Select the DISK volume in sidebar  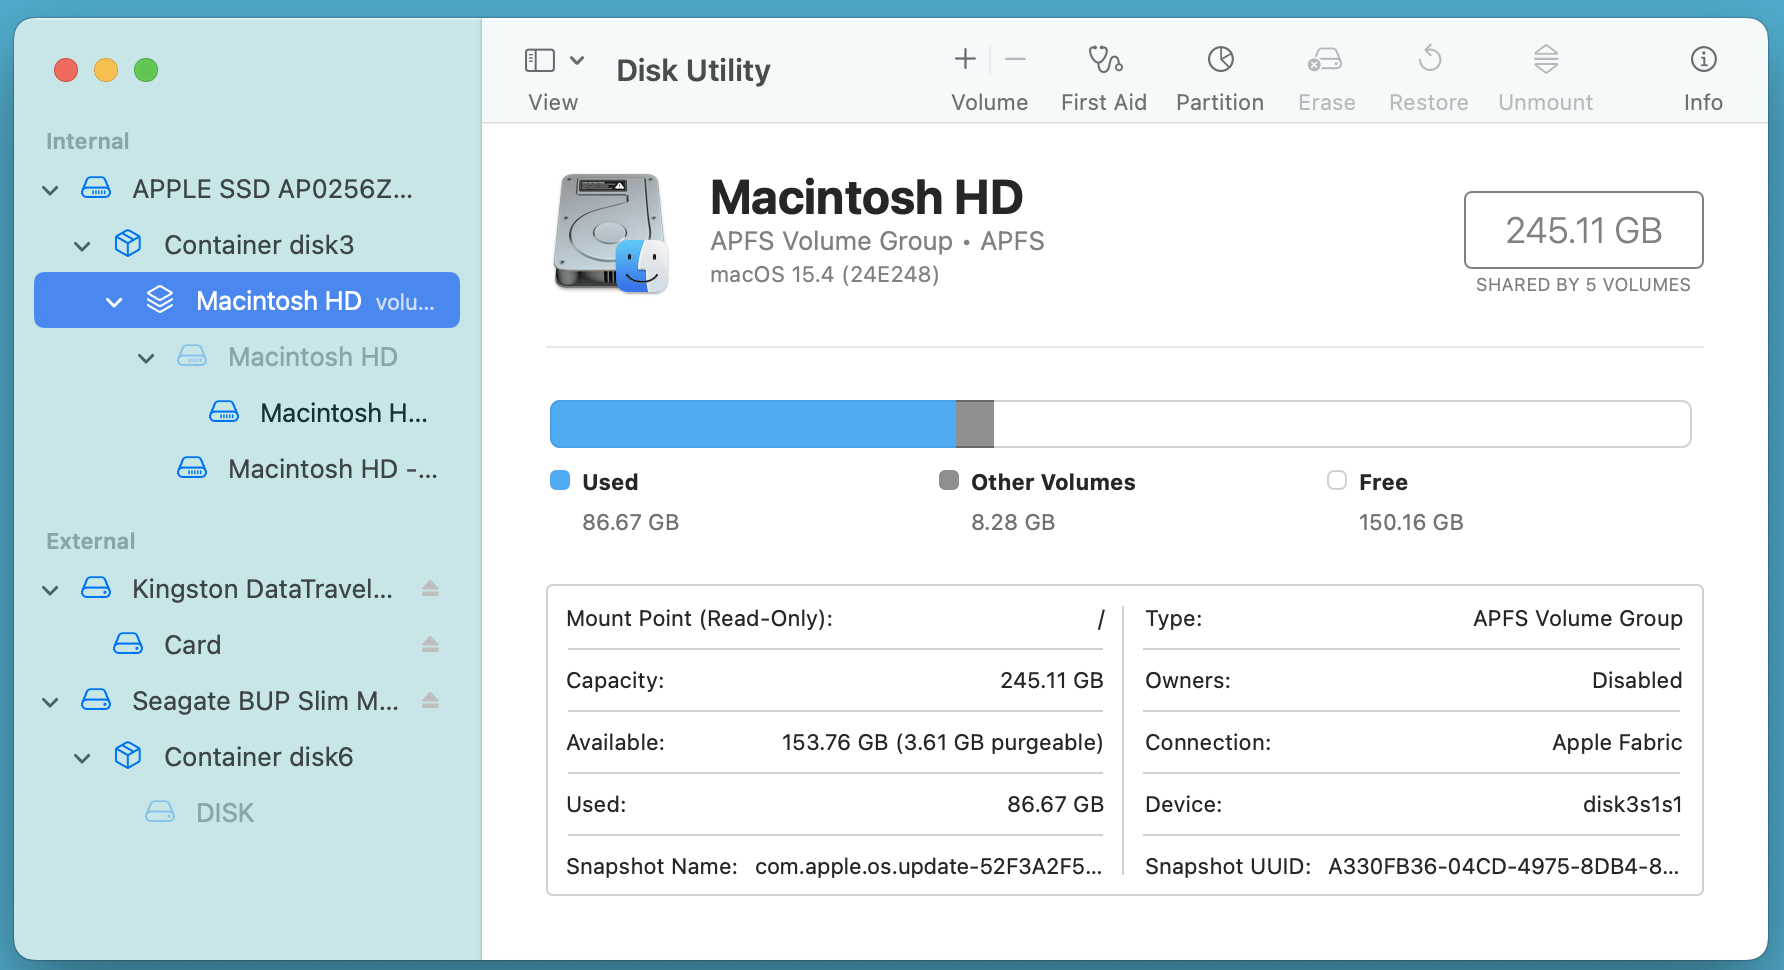[x=225, y=813]
